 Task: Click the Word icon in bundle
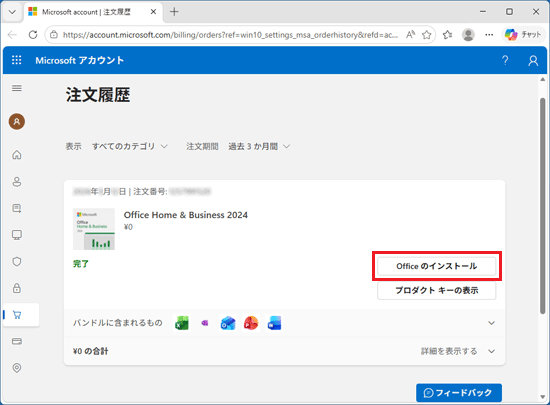point(274,323)
